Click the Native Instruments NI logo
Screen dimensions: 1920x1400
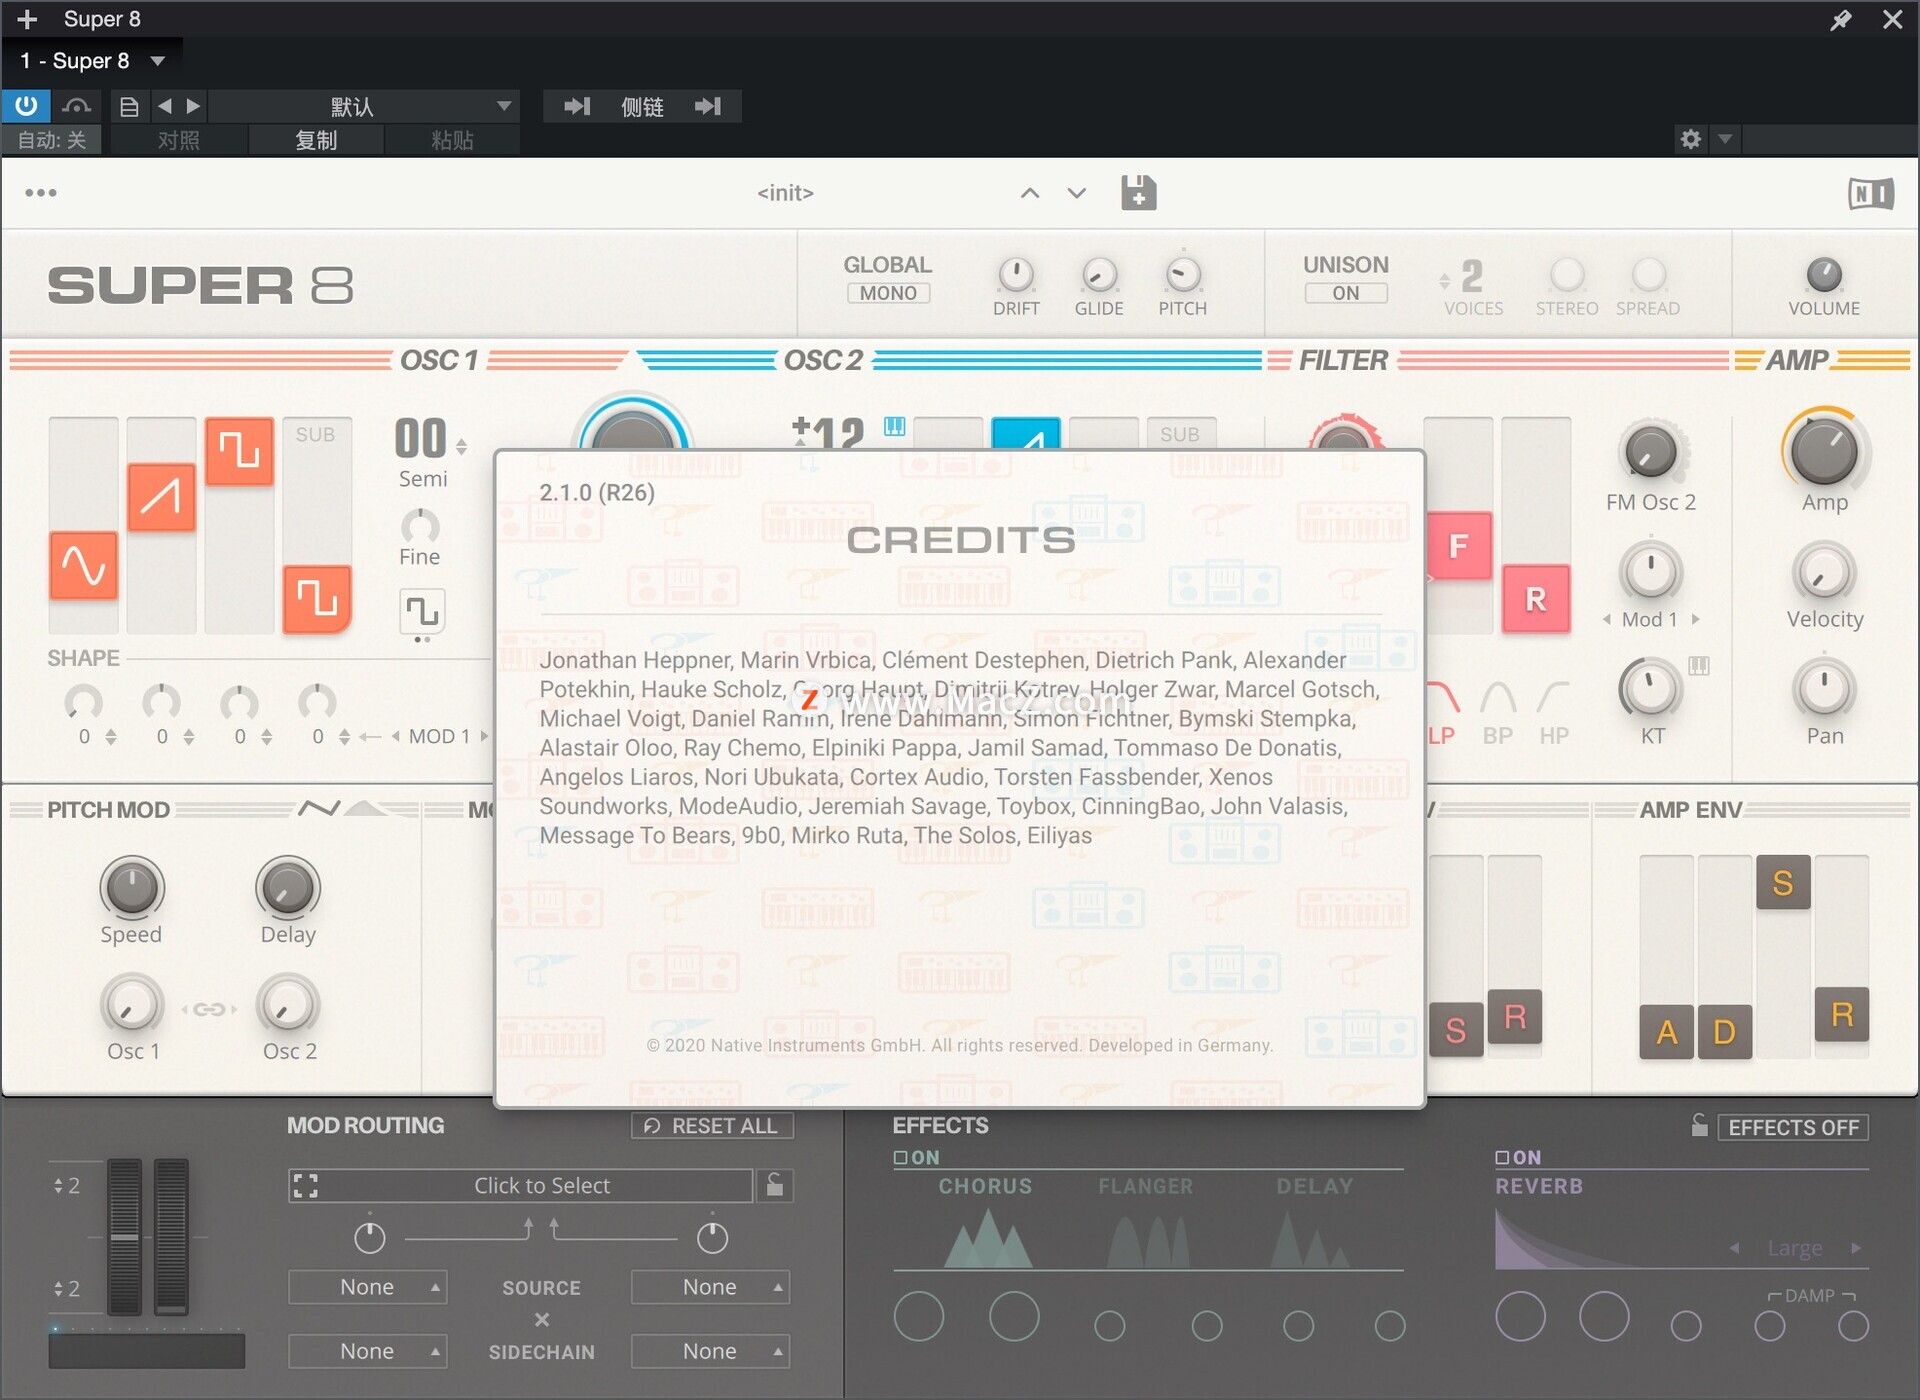(1871, 193)
